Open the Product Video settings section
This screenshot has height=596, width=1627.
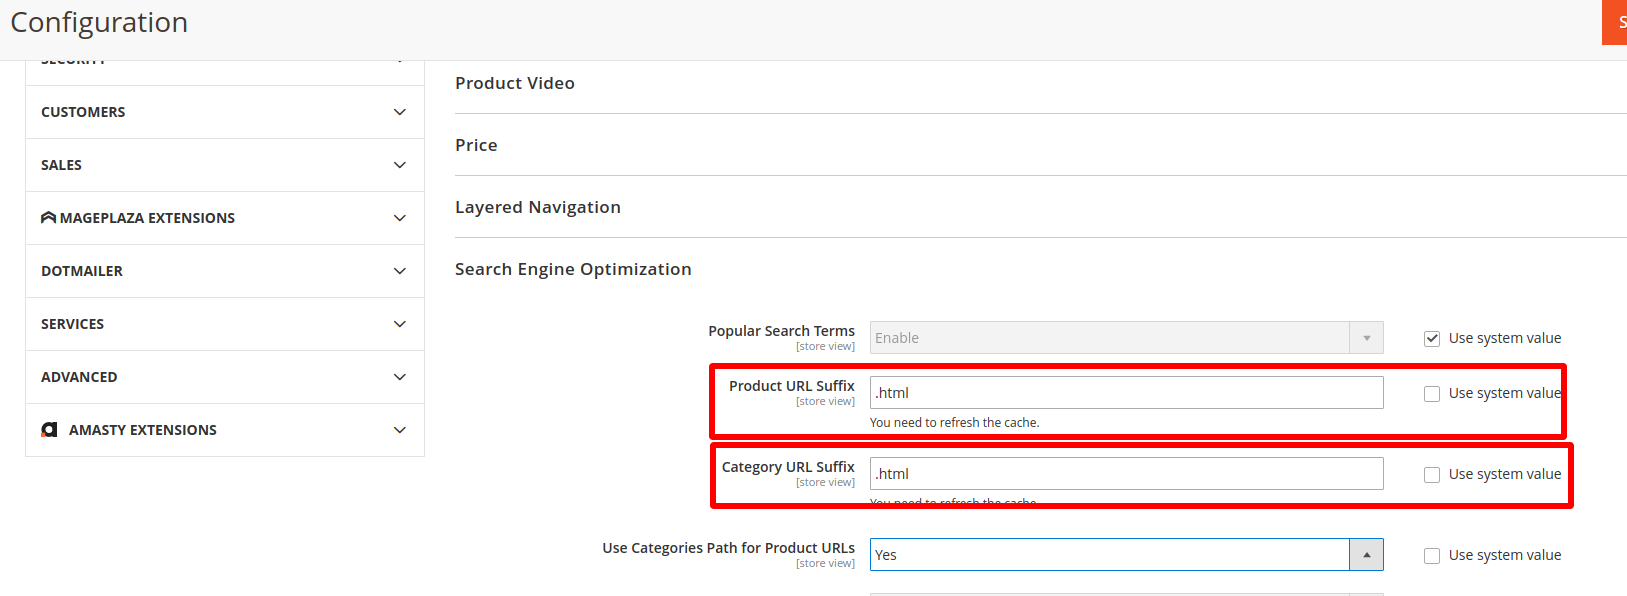(x=515, y=84)
